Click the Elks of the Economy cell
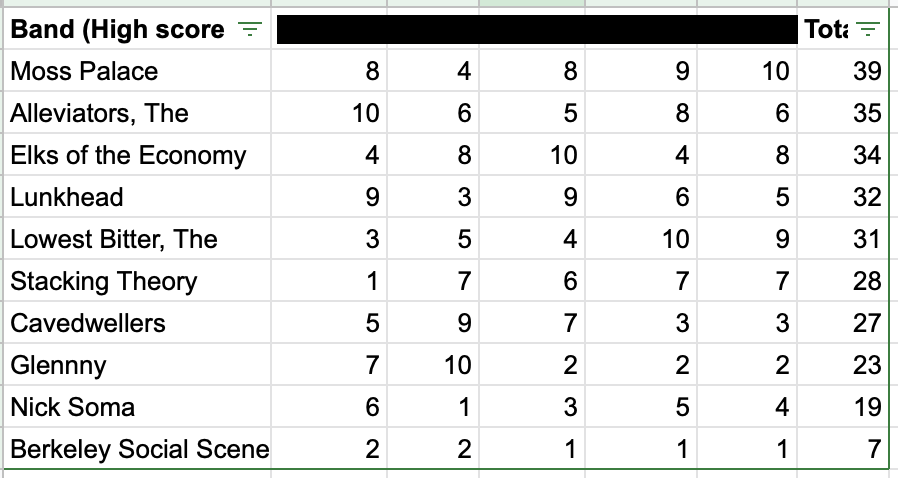This screenshot has height=478, width=898. [137, 155]
